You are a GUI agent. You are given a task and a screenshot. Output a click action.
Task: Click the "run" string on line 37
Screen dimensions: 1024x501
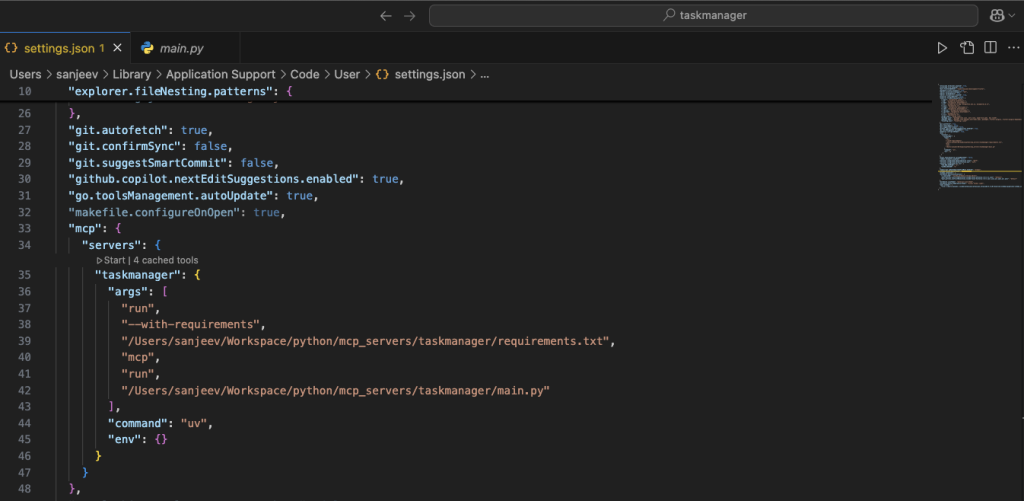click(x=140, y=308)
